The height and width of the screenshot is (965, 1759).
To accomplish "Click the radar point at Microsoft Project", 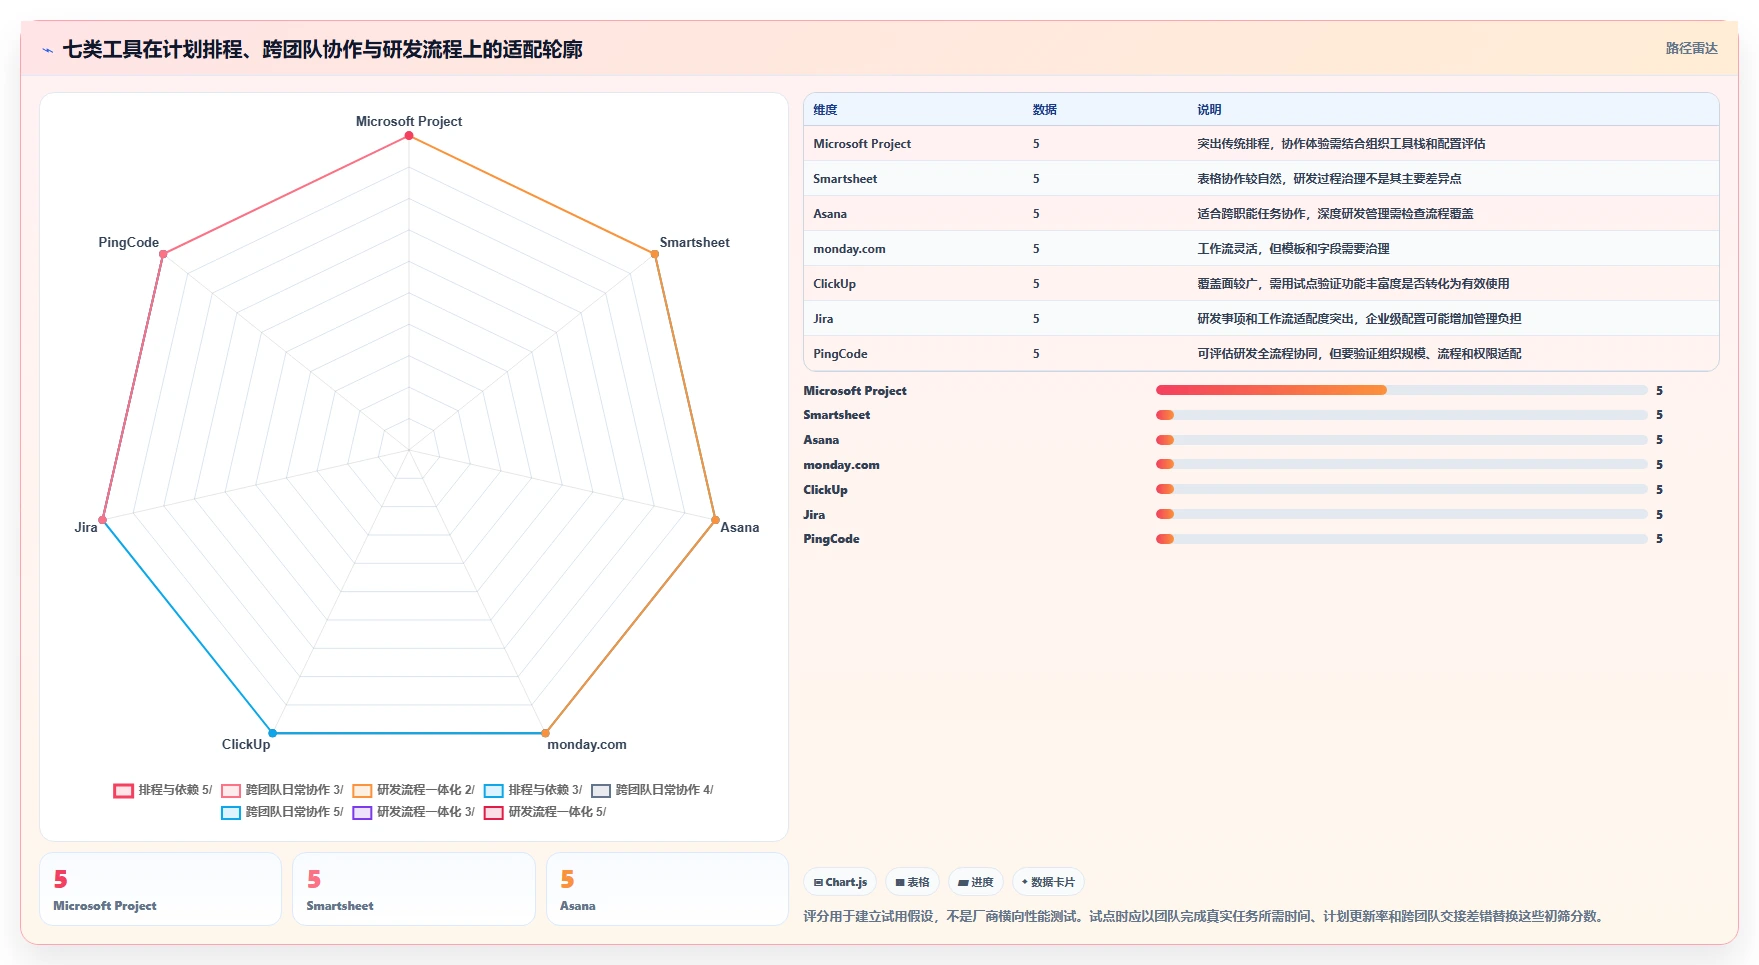I will point(409,136).
